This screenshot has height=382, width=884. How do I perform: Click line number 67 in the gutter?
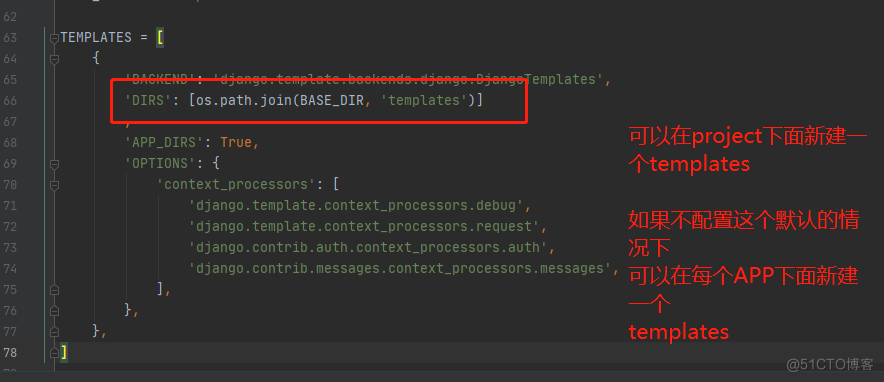click(10, 122)
